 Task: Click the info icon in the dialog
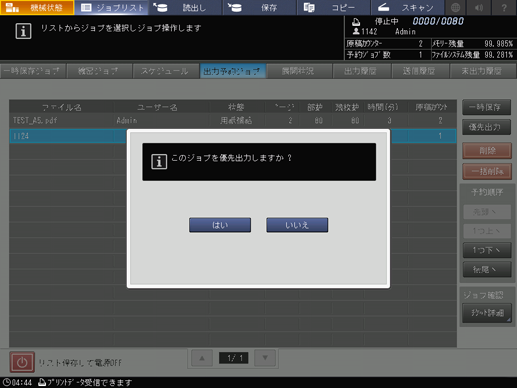click(159, 162)
